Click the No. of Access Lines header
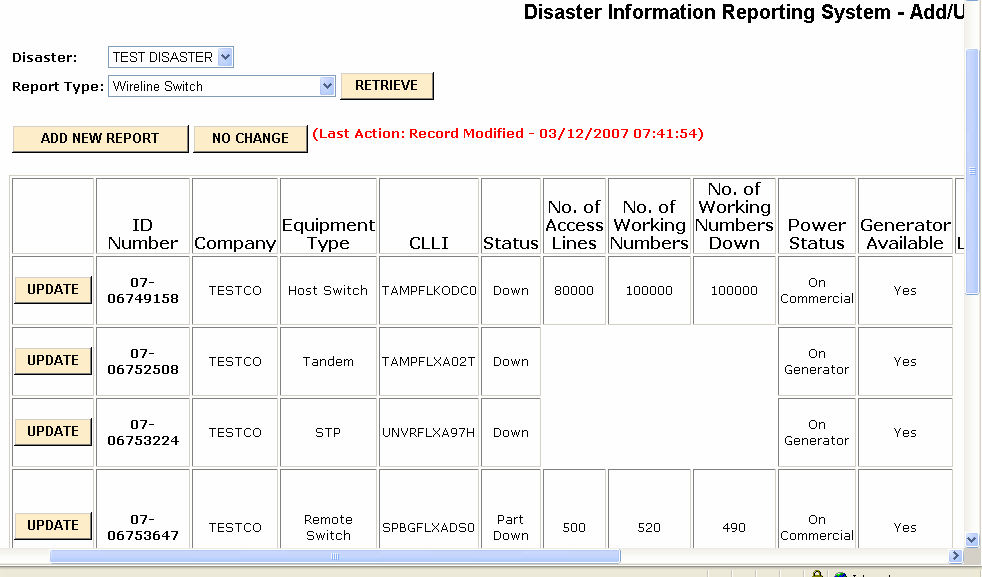The image size is (982, 577). [x=574, y=216]
